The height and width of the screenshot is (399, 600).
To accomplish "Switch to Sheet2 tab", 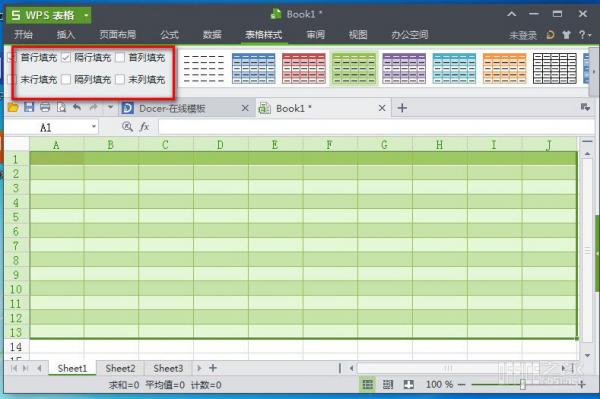I will point(120,368).
